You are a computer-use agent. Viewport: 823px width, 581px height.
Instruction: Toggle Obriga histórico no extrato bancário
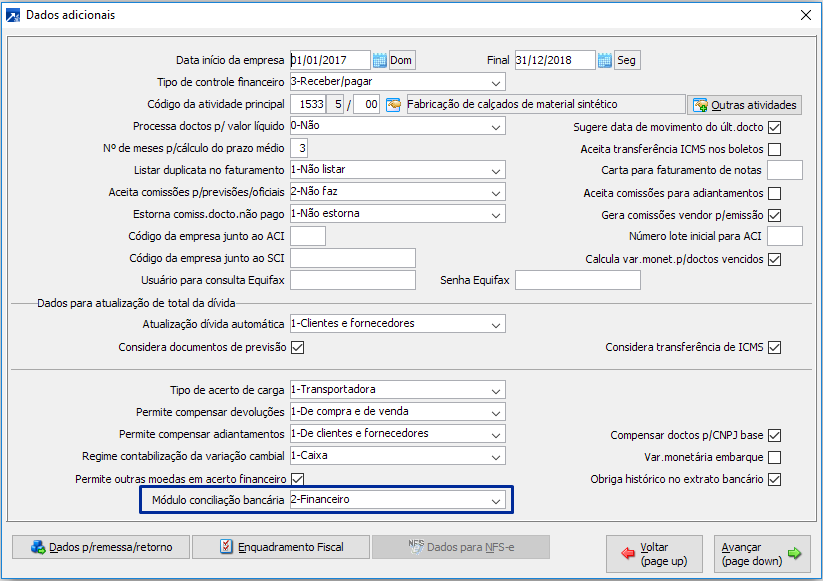click(x=775, y=479)
